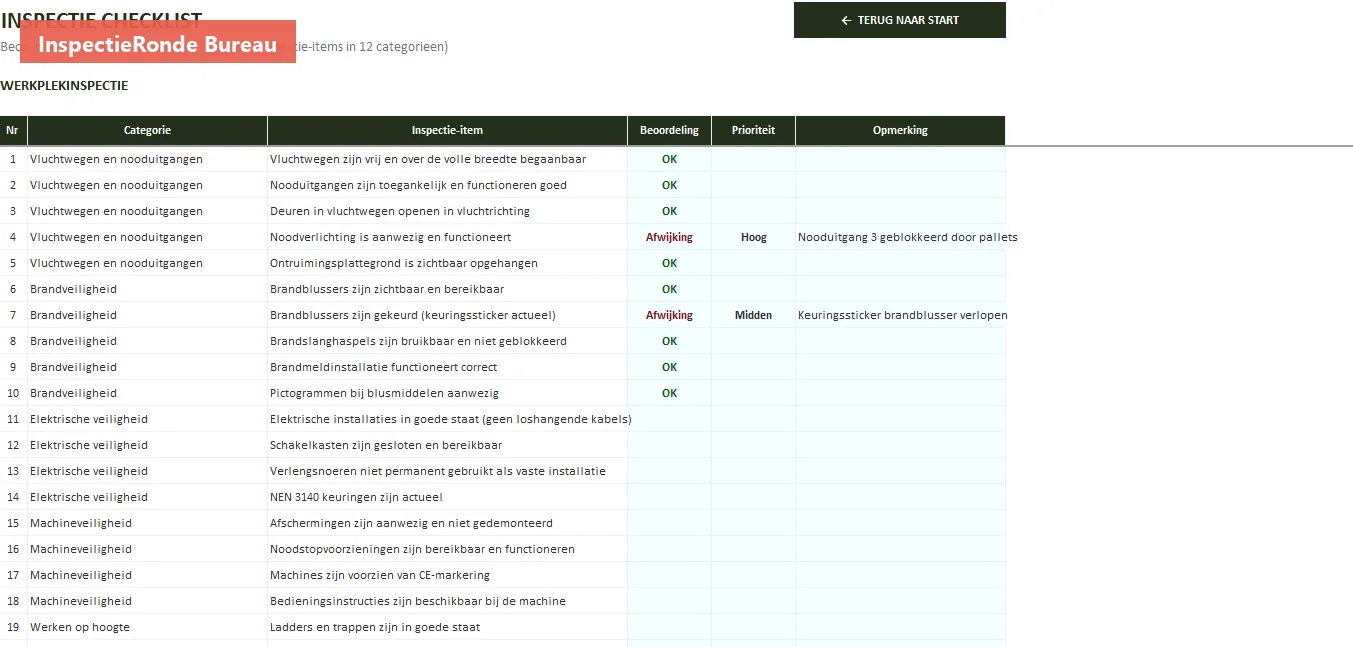Click OK rating for Pictogrammen row
The height and width of the screenshot is (647, 1353).
tap(669, 393)
